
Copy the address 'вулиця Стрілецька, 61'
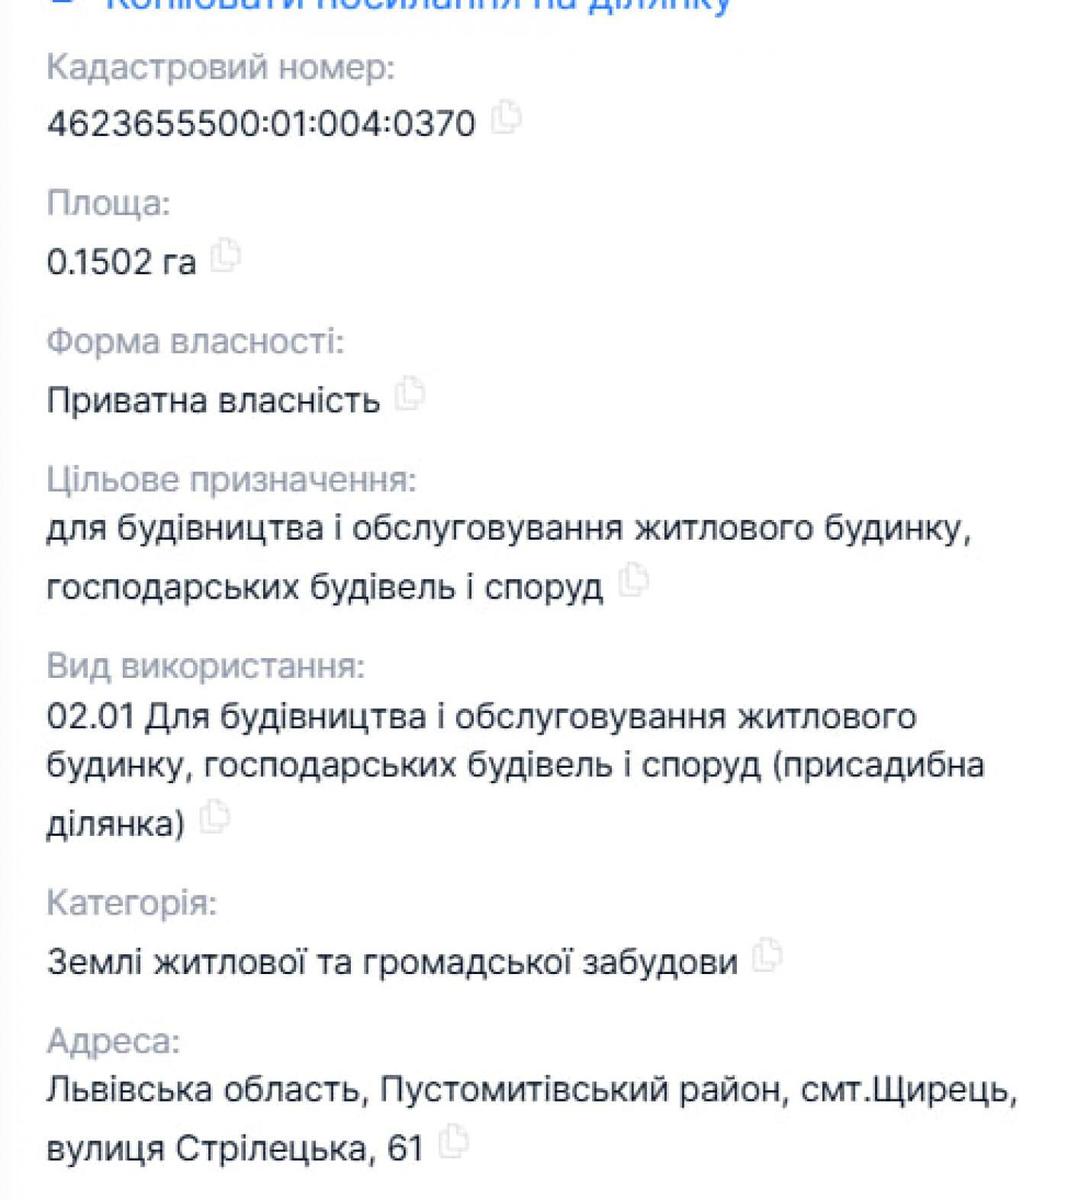click(453, 1141)
